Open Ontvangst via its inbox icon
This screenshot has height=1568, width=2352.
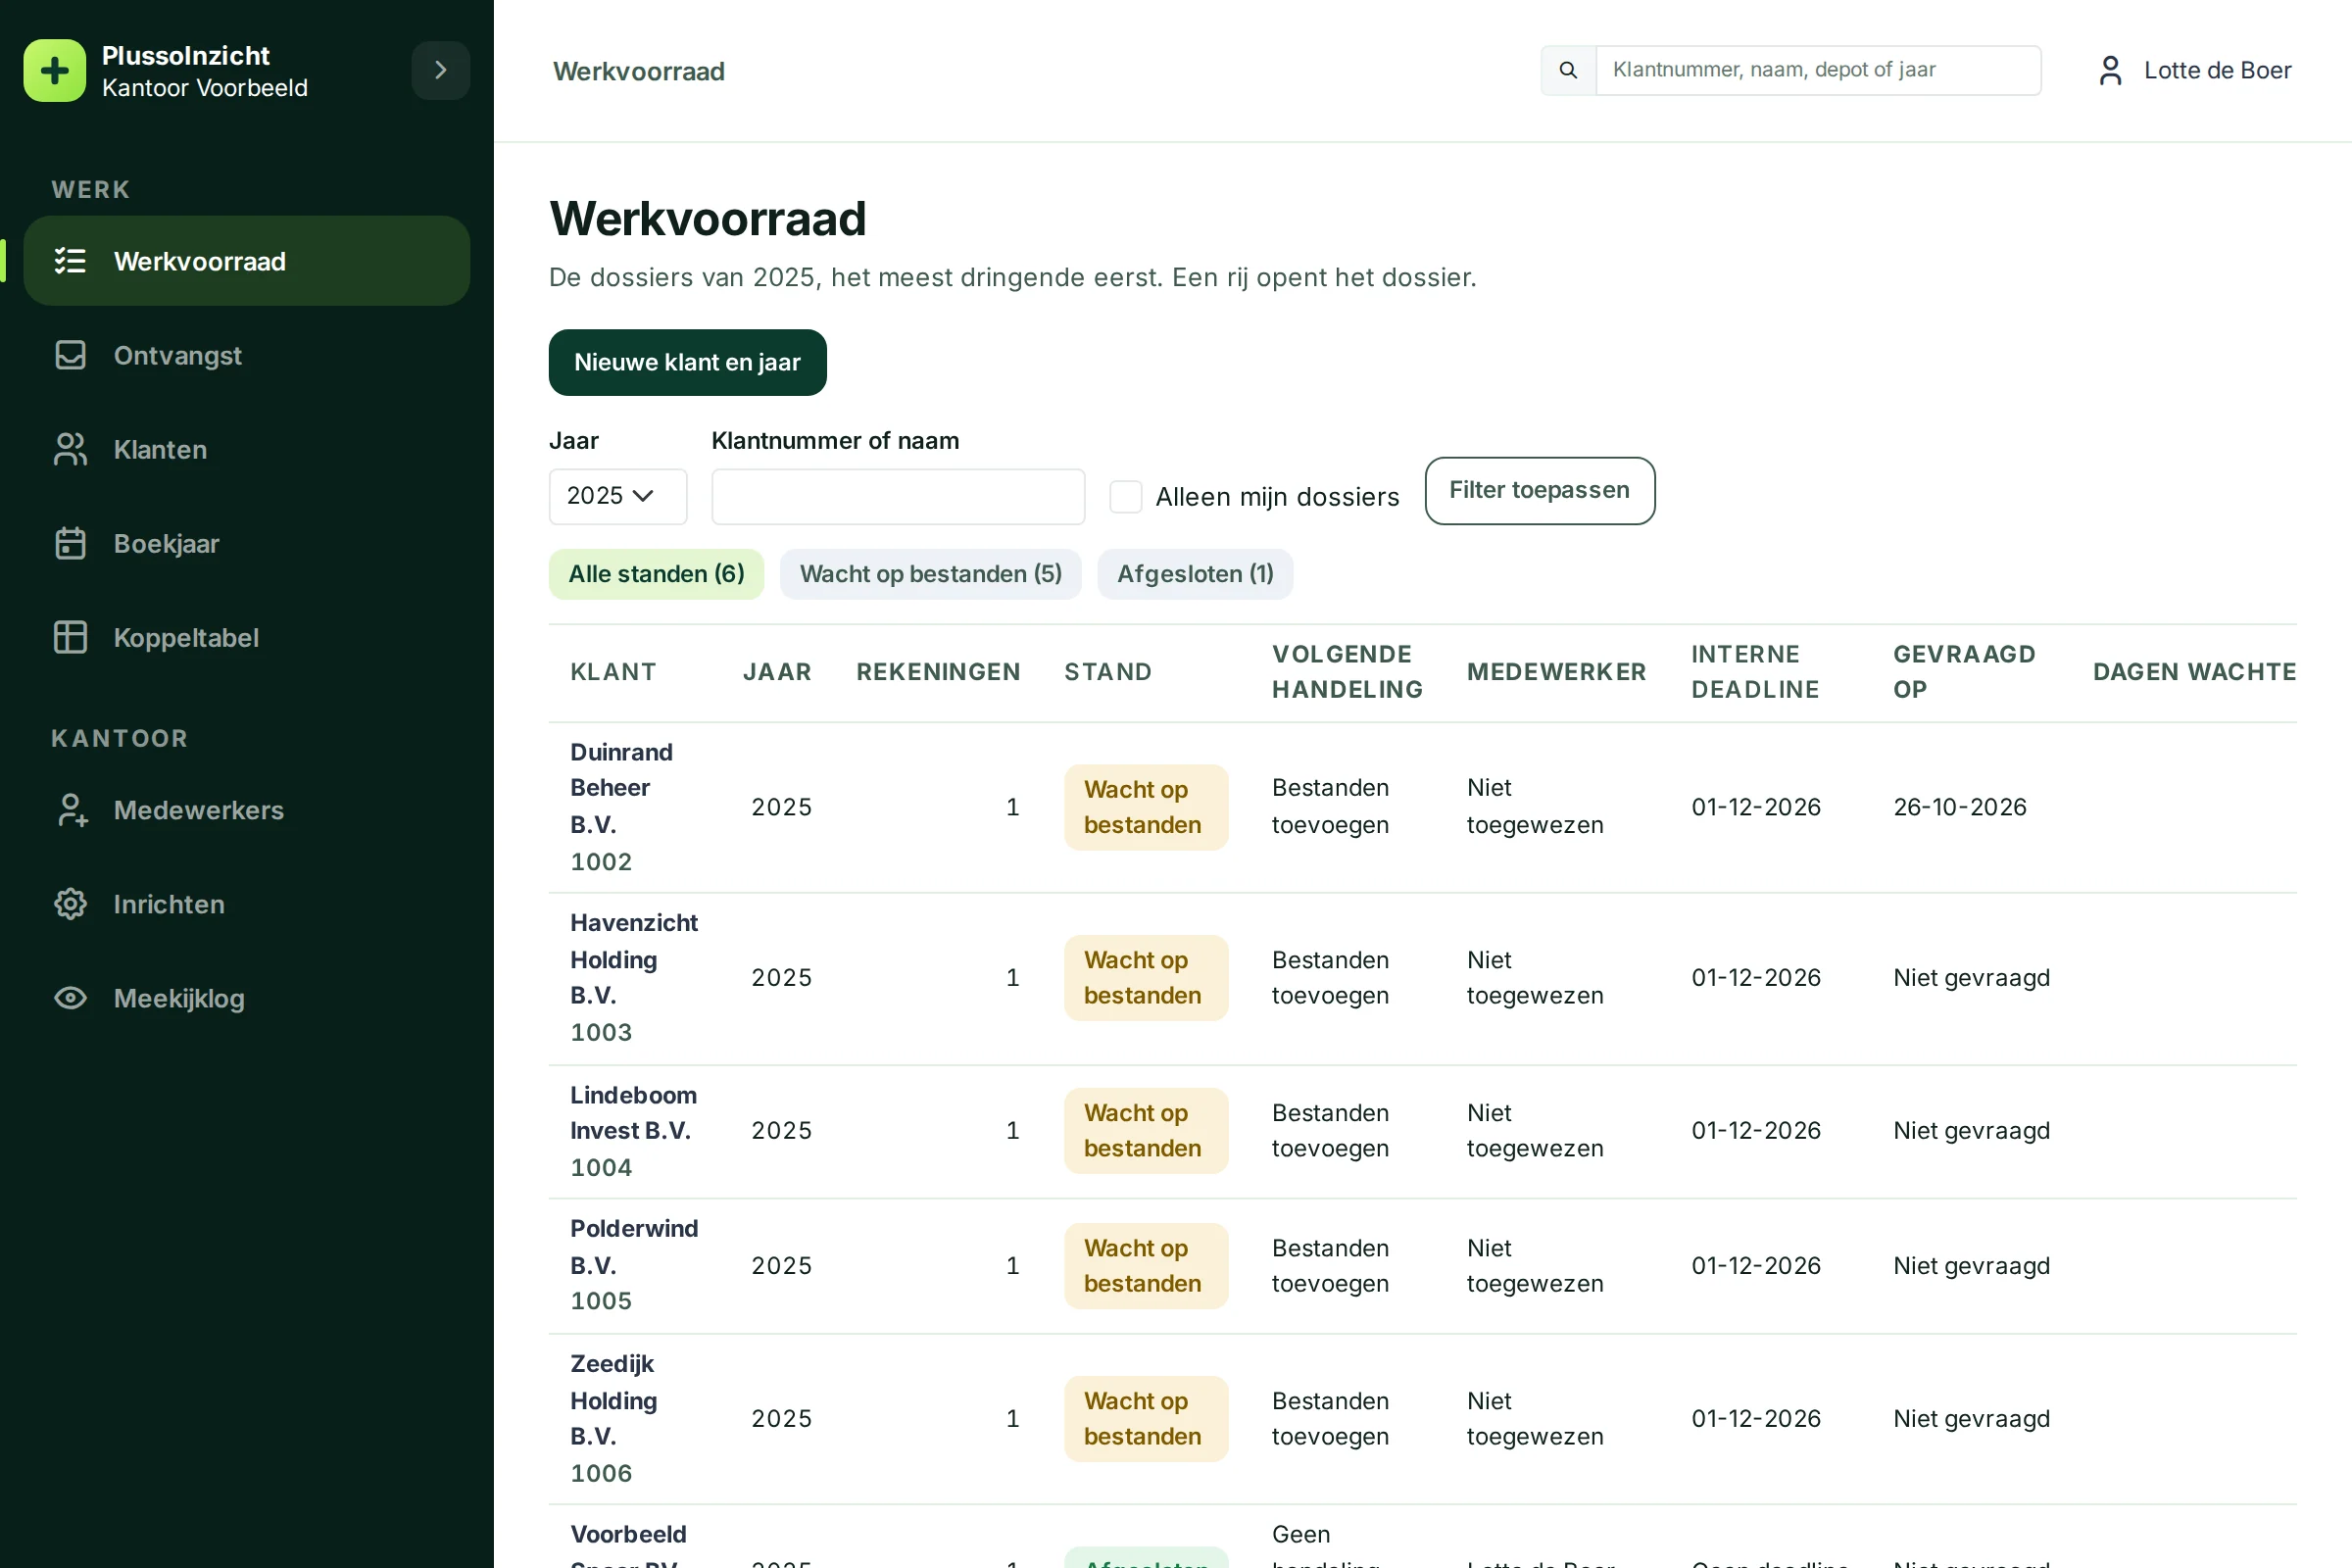click(x=70, y=355)
